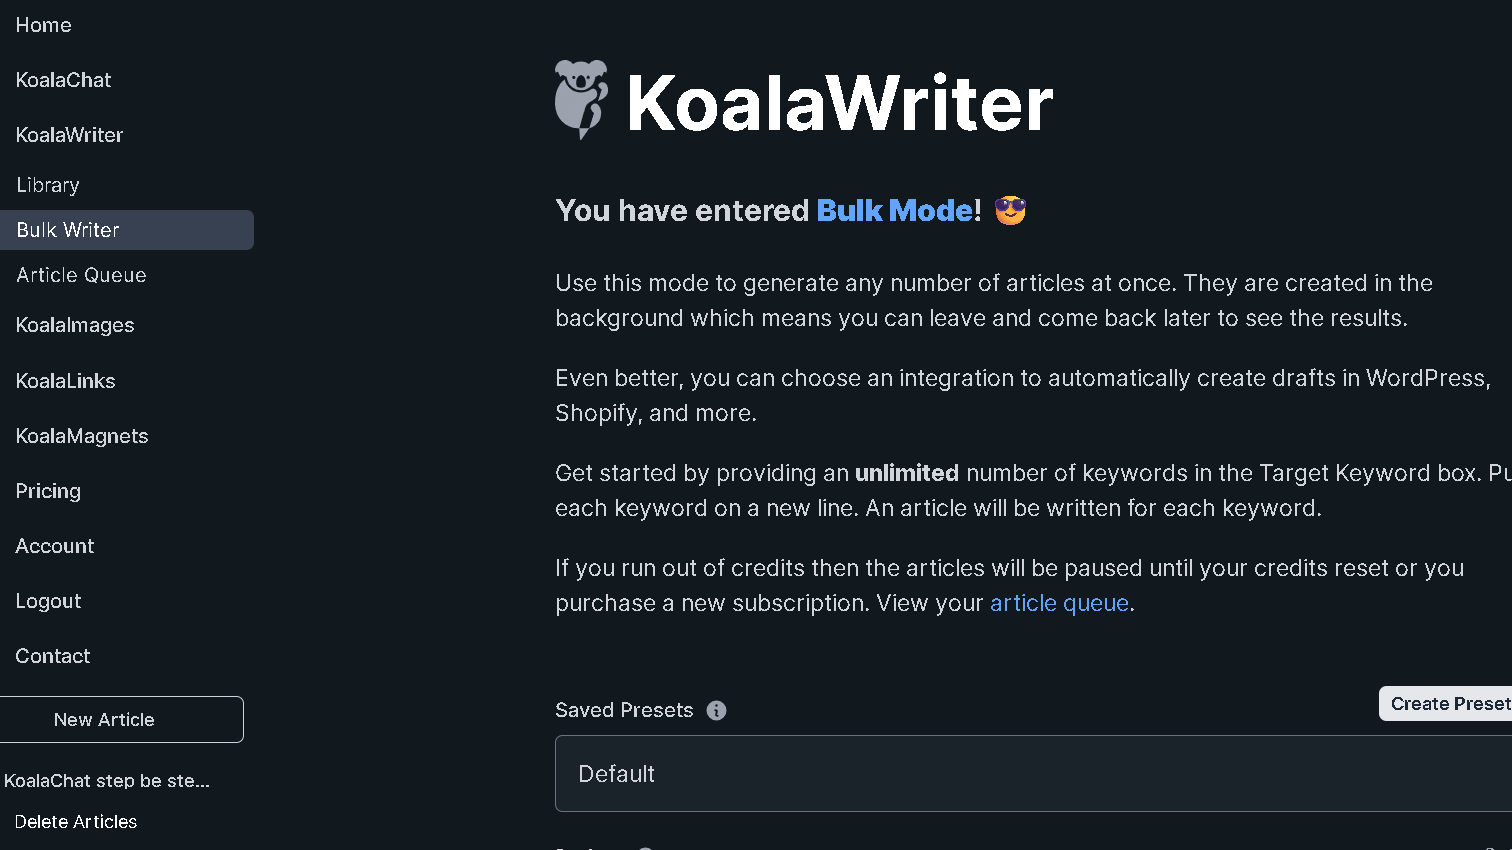1512x850 pixels.
Task: Start a New Article
Action: pos(104,719)
